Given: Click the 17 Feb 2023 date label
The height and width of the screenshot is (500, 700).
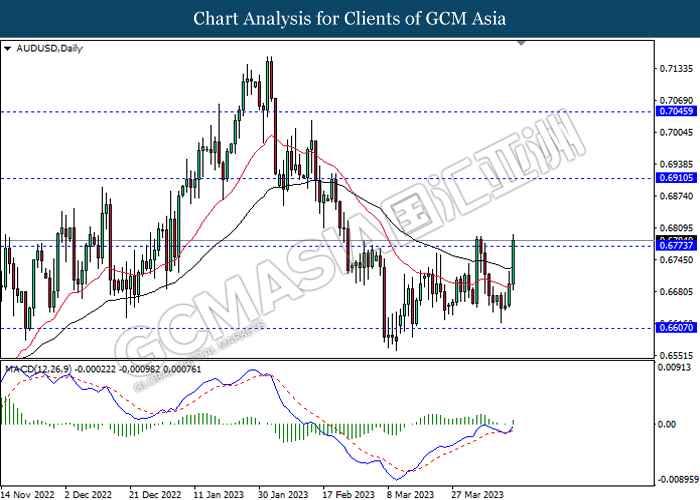Looking at the screenshot, I should pos(348,494).
